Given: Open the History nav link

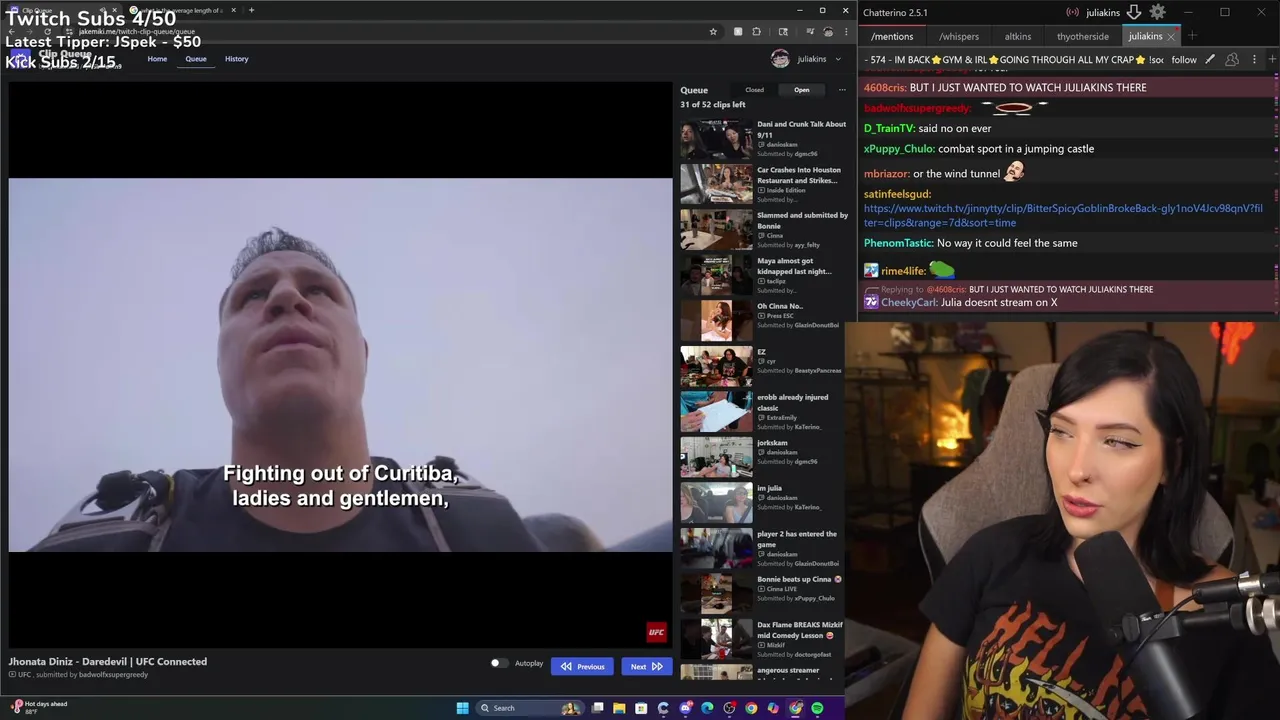Looking at the screenshot, I should (237, 59).
